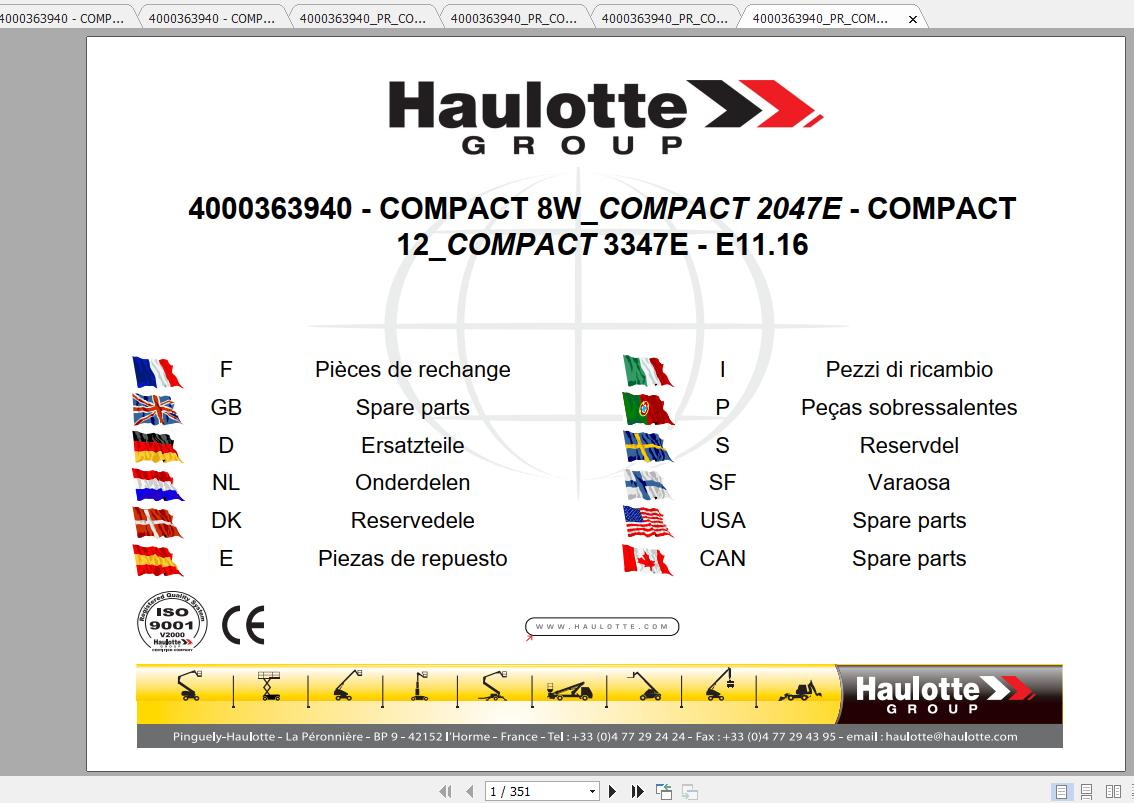The width and height of the screenshot is (1134, 803).
Task: Toggle continuous facing page layout
Action: pos(1130,790)
